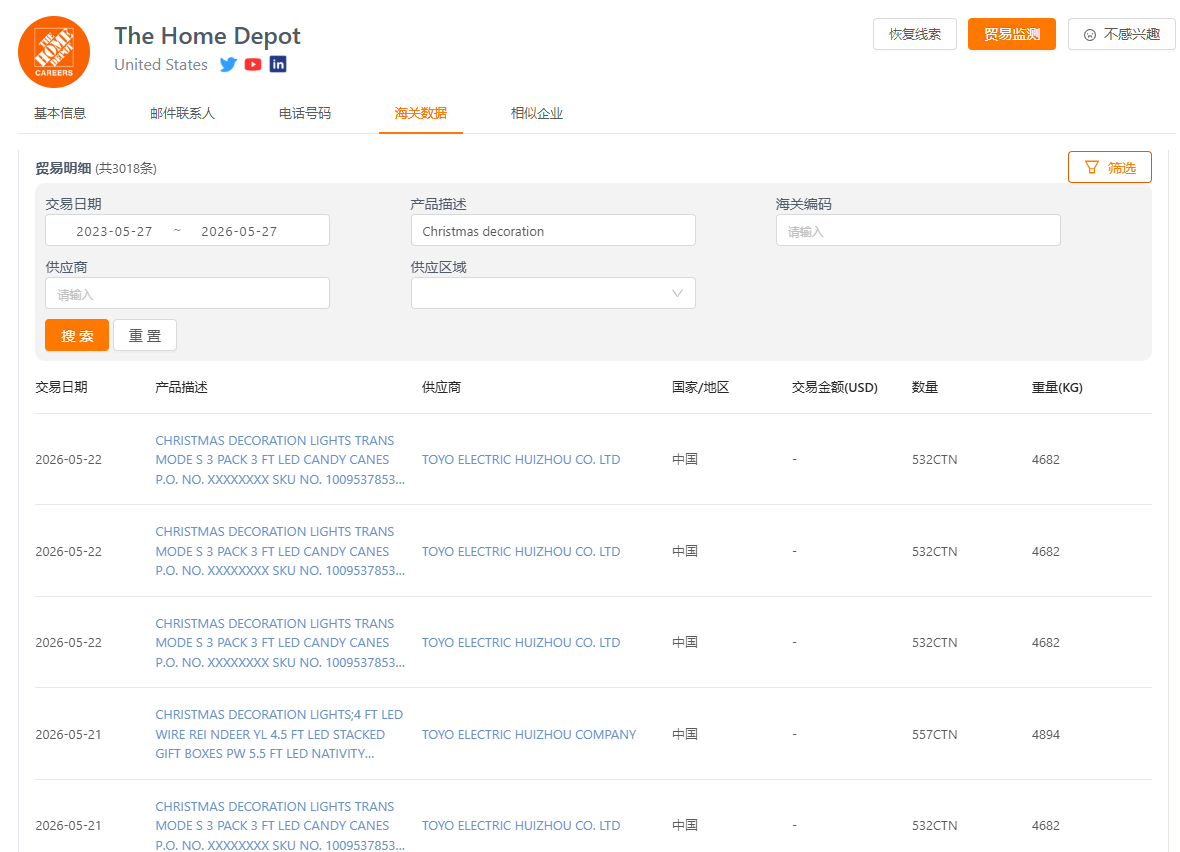Click the 交易日期 column header
1180x852 pixels.
[x=62, y=388]
